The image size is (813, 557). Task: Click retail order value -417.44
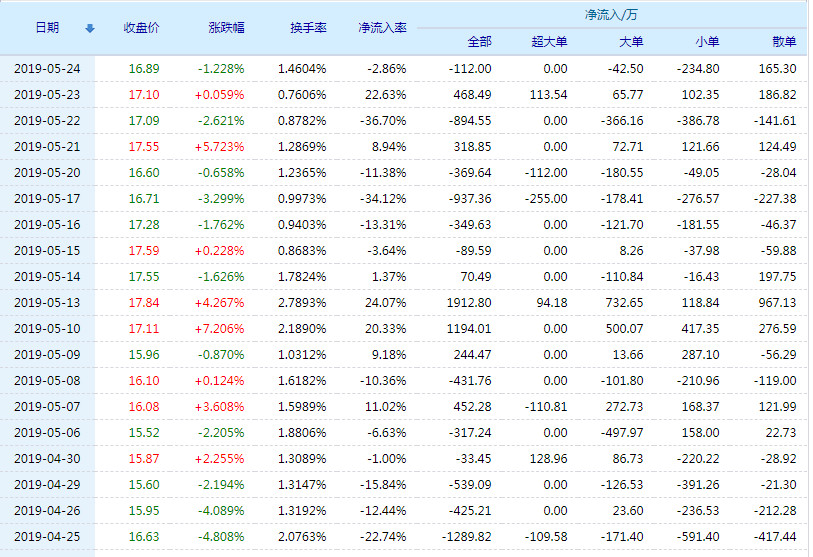point(775,537)
